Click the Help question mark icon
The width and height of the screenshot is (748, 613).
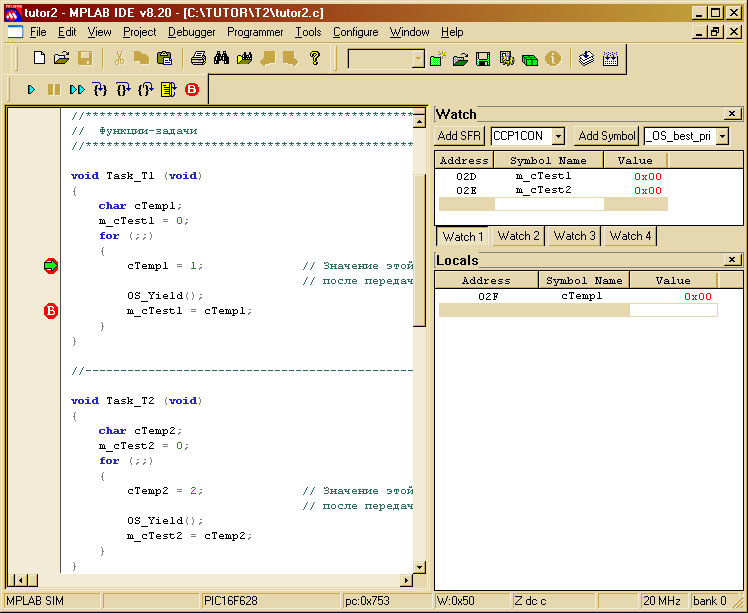(315, 59)
